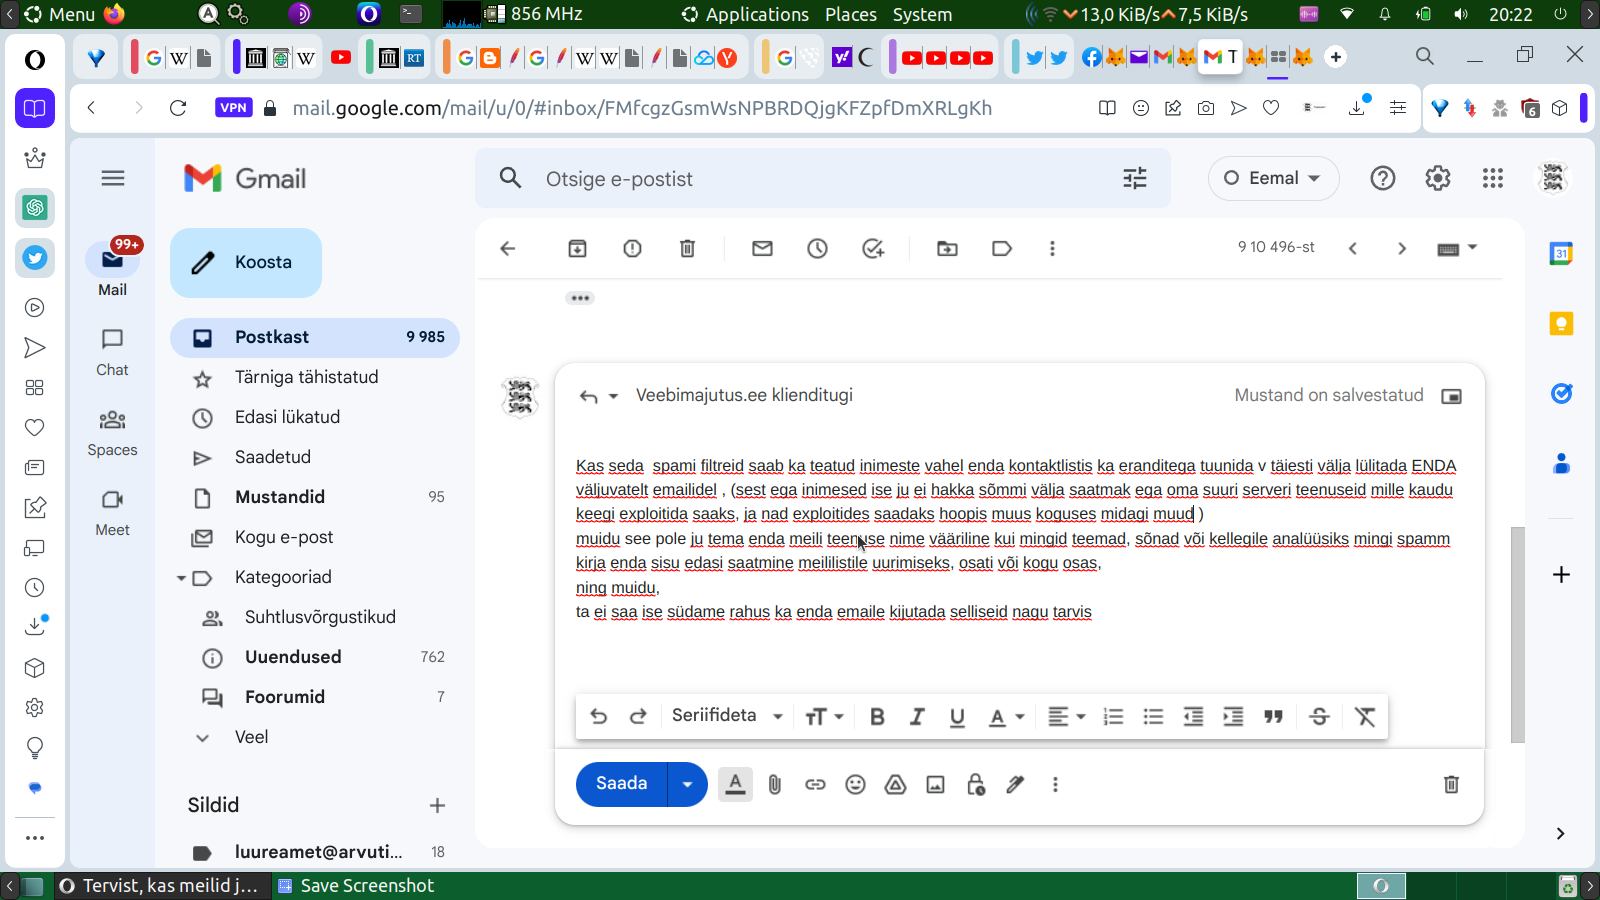Viewport: 1600px width, 900px height.
Task: Discard draft with the trash icon
Action: click(1451, 785)
